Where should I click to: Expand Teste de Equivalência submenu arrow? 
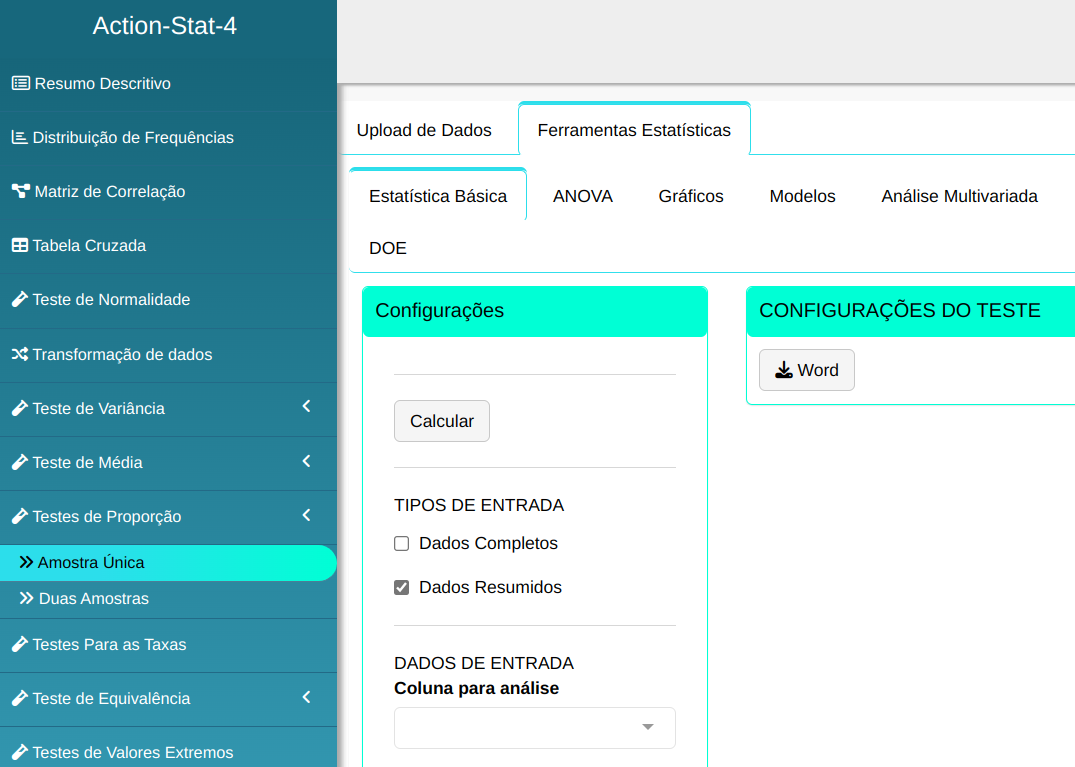click(307, 697)
